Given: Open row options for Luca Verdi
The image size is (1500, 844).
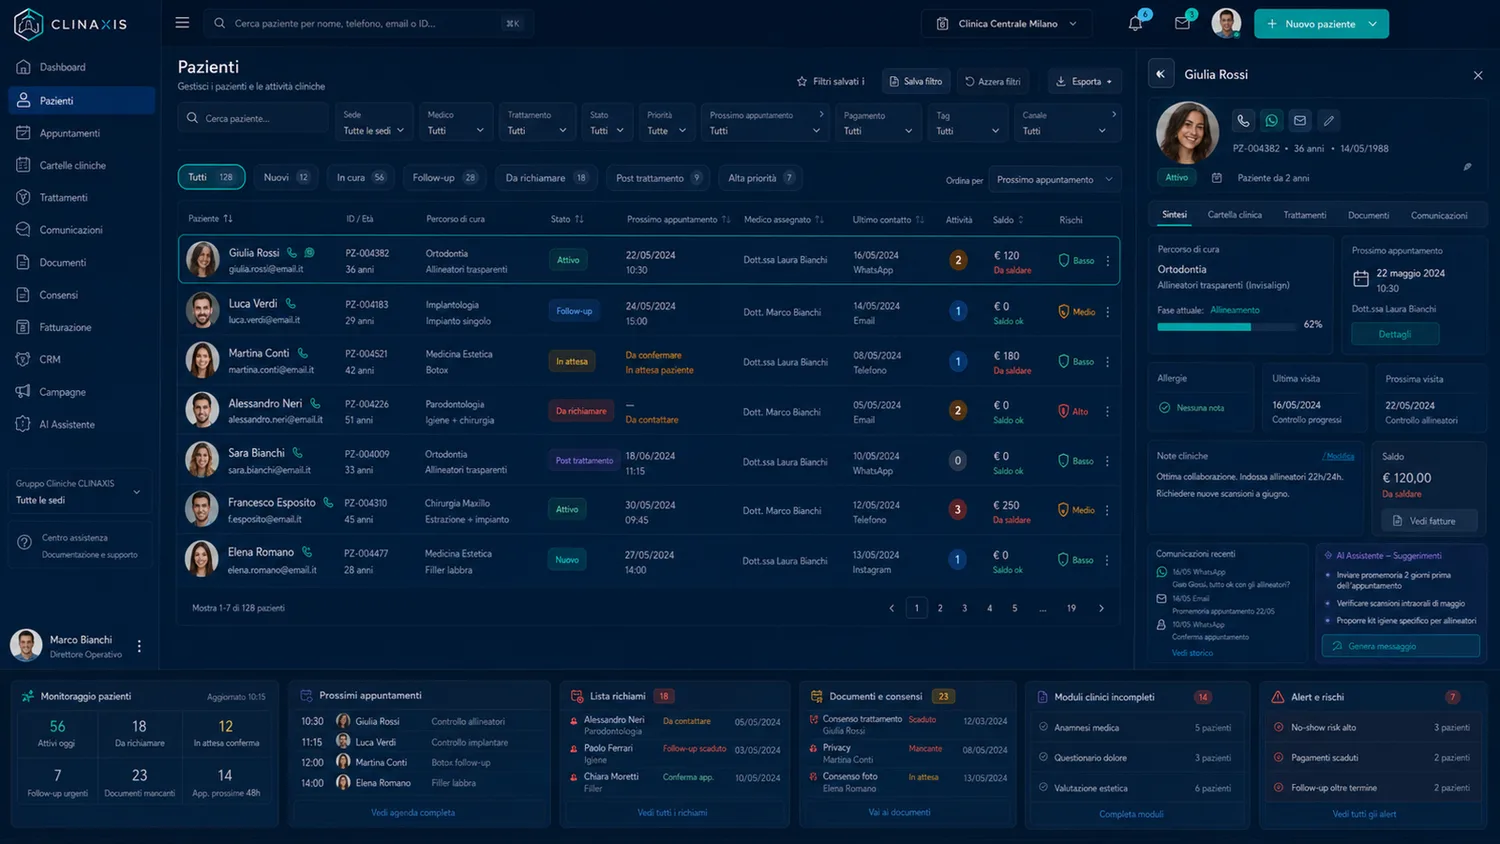Looking at the screenshot, I should pos(1107,312).
